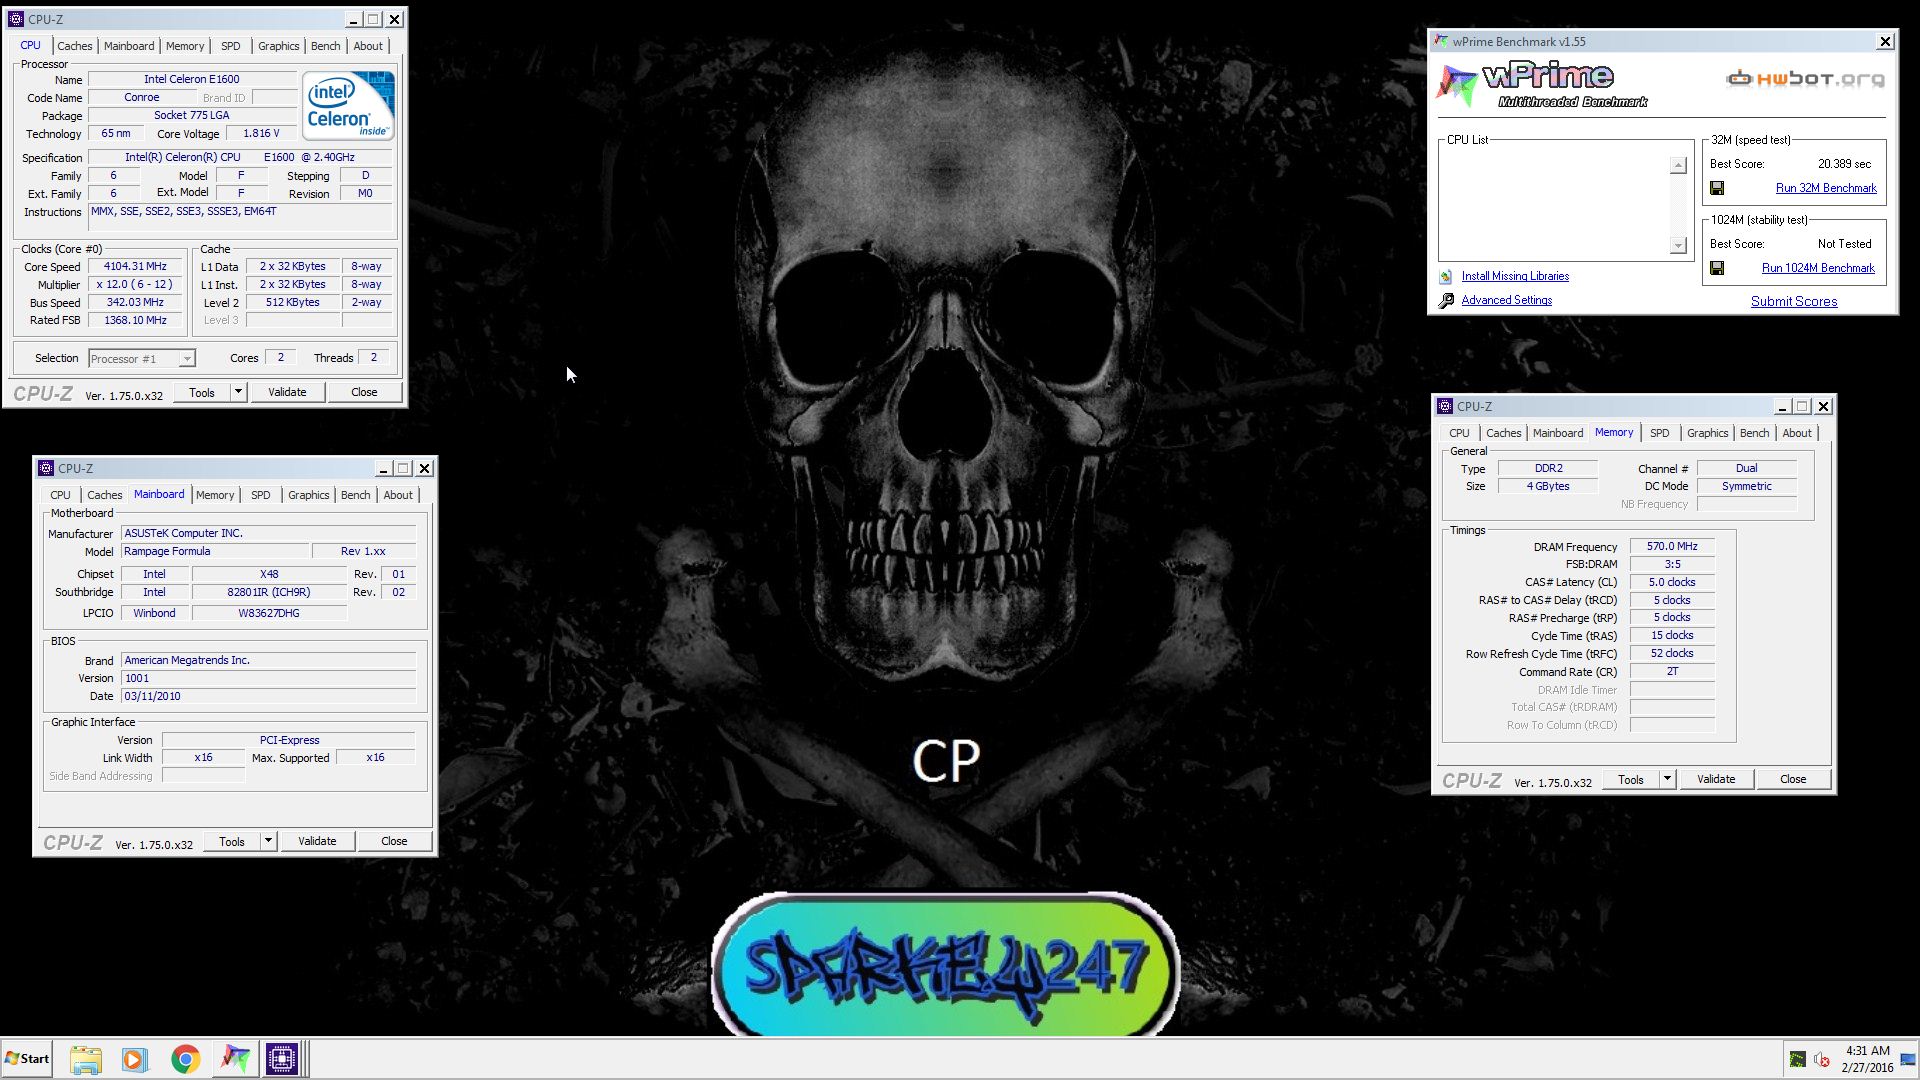Open the Bench tab in the Memory window
The height and width of the screenshot is (1080, 1920).
click(1754, 433)
